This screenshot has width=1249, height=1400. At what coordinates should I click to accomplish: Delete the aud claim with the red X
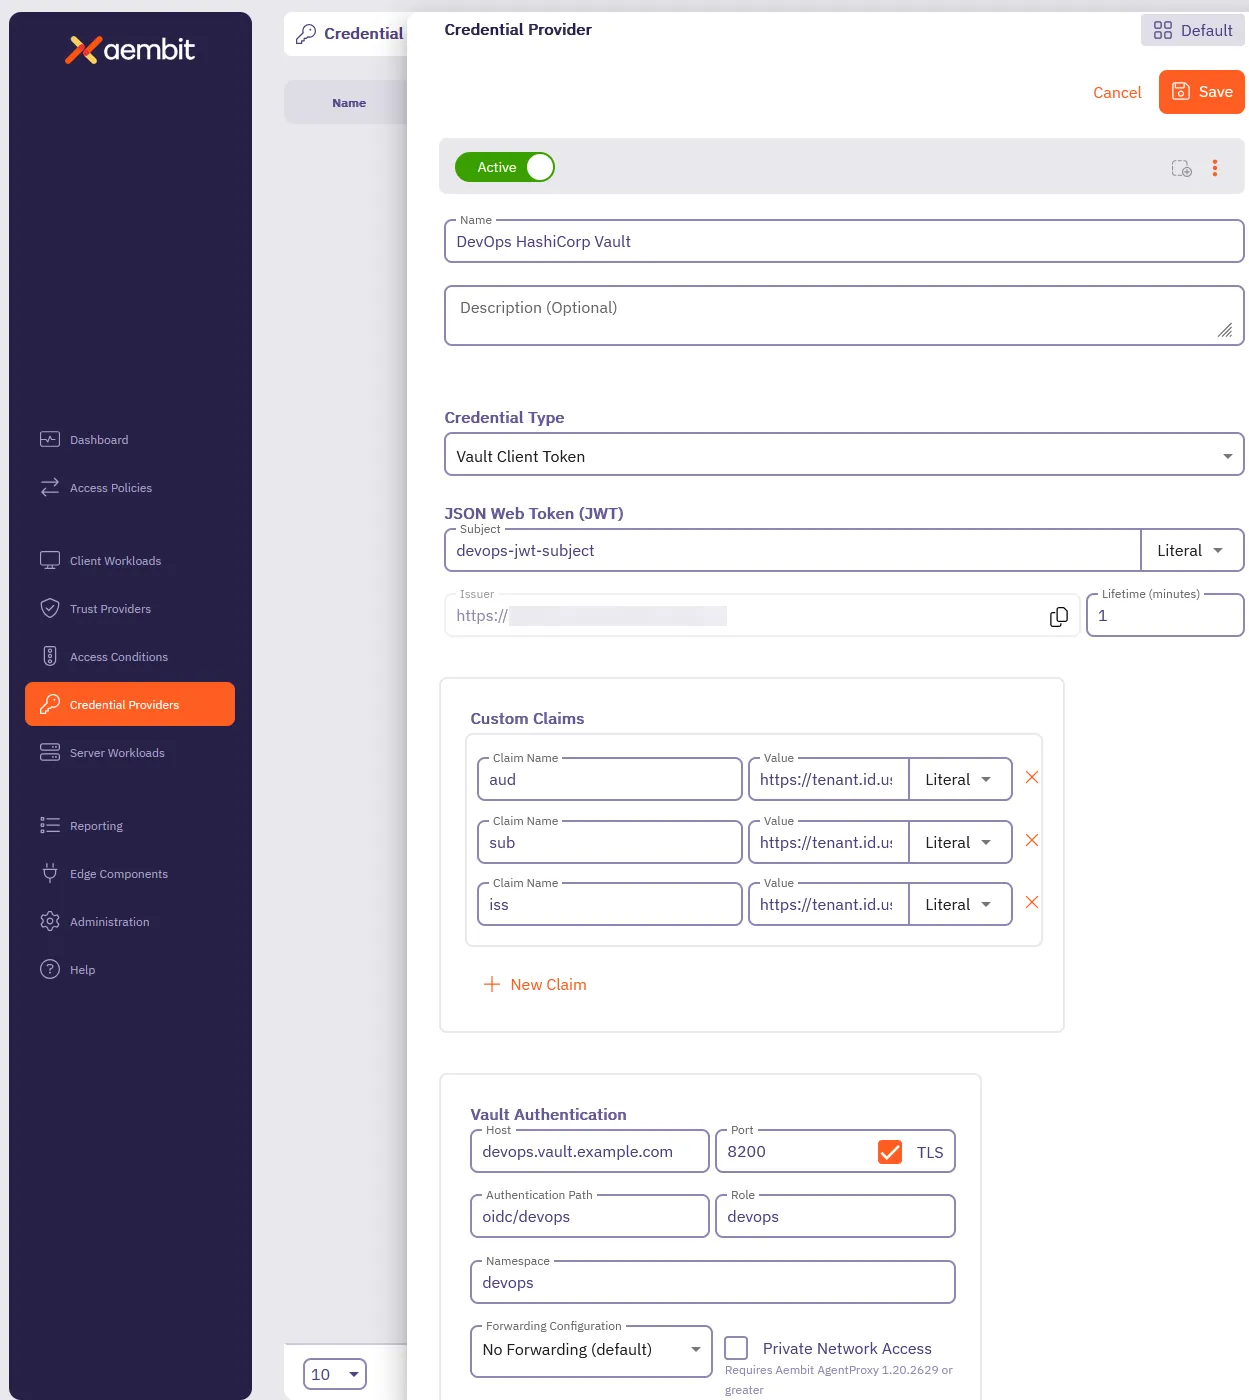click(x=1031, y=777)
